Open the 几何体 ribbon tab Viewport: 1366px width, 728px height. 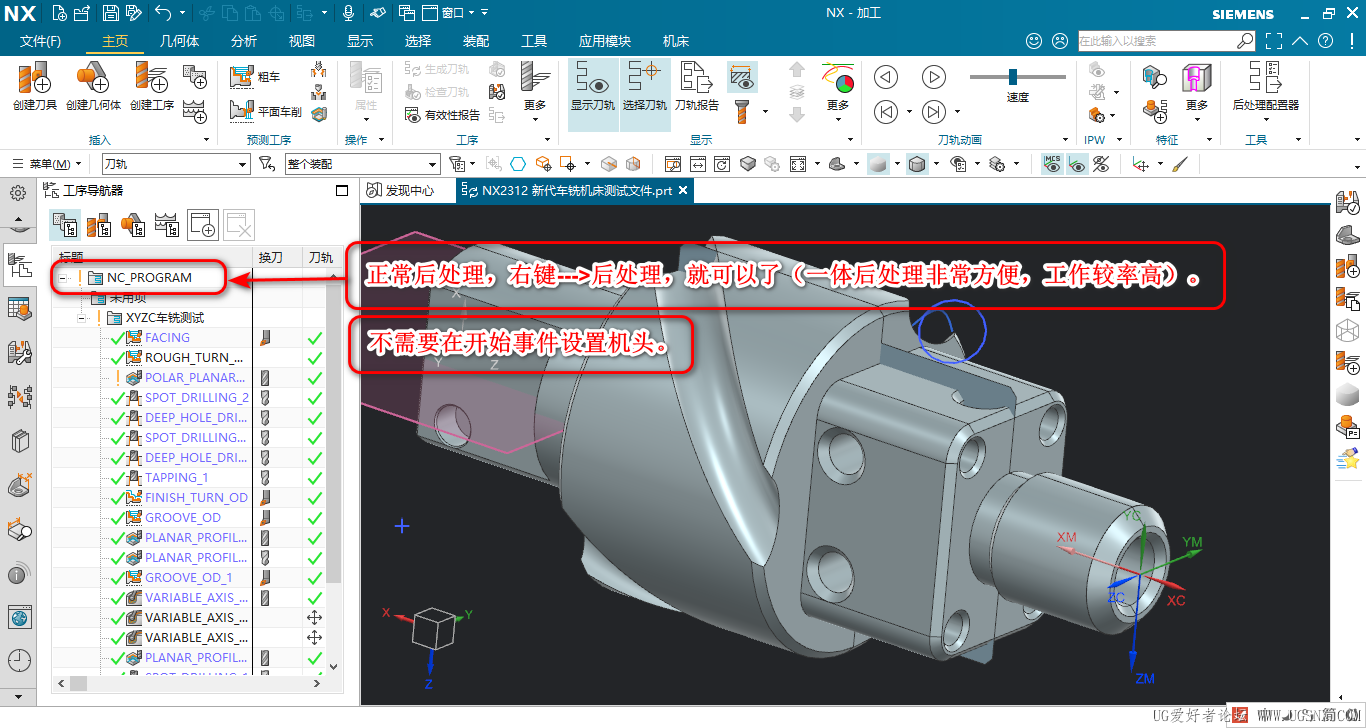tap(180, 41)
